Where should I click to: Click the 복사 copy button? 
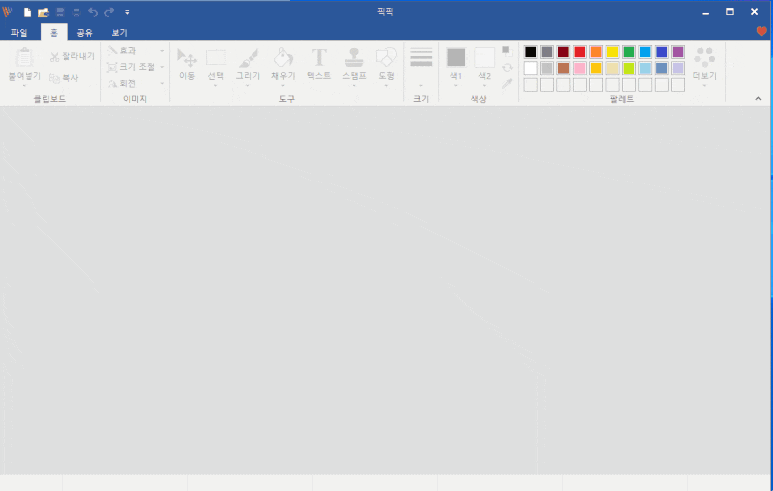[x=64, y=78]
